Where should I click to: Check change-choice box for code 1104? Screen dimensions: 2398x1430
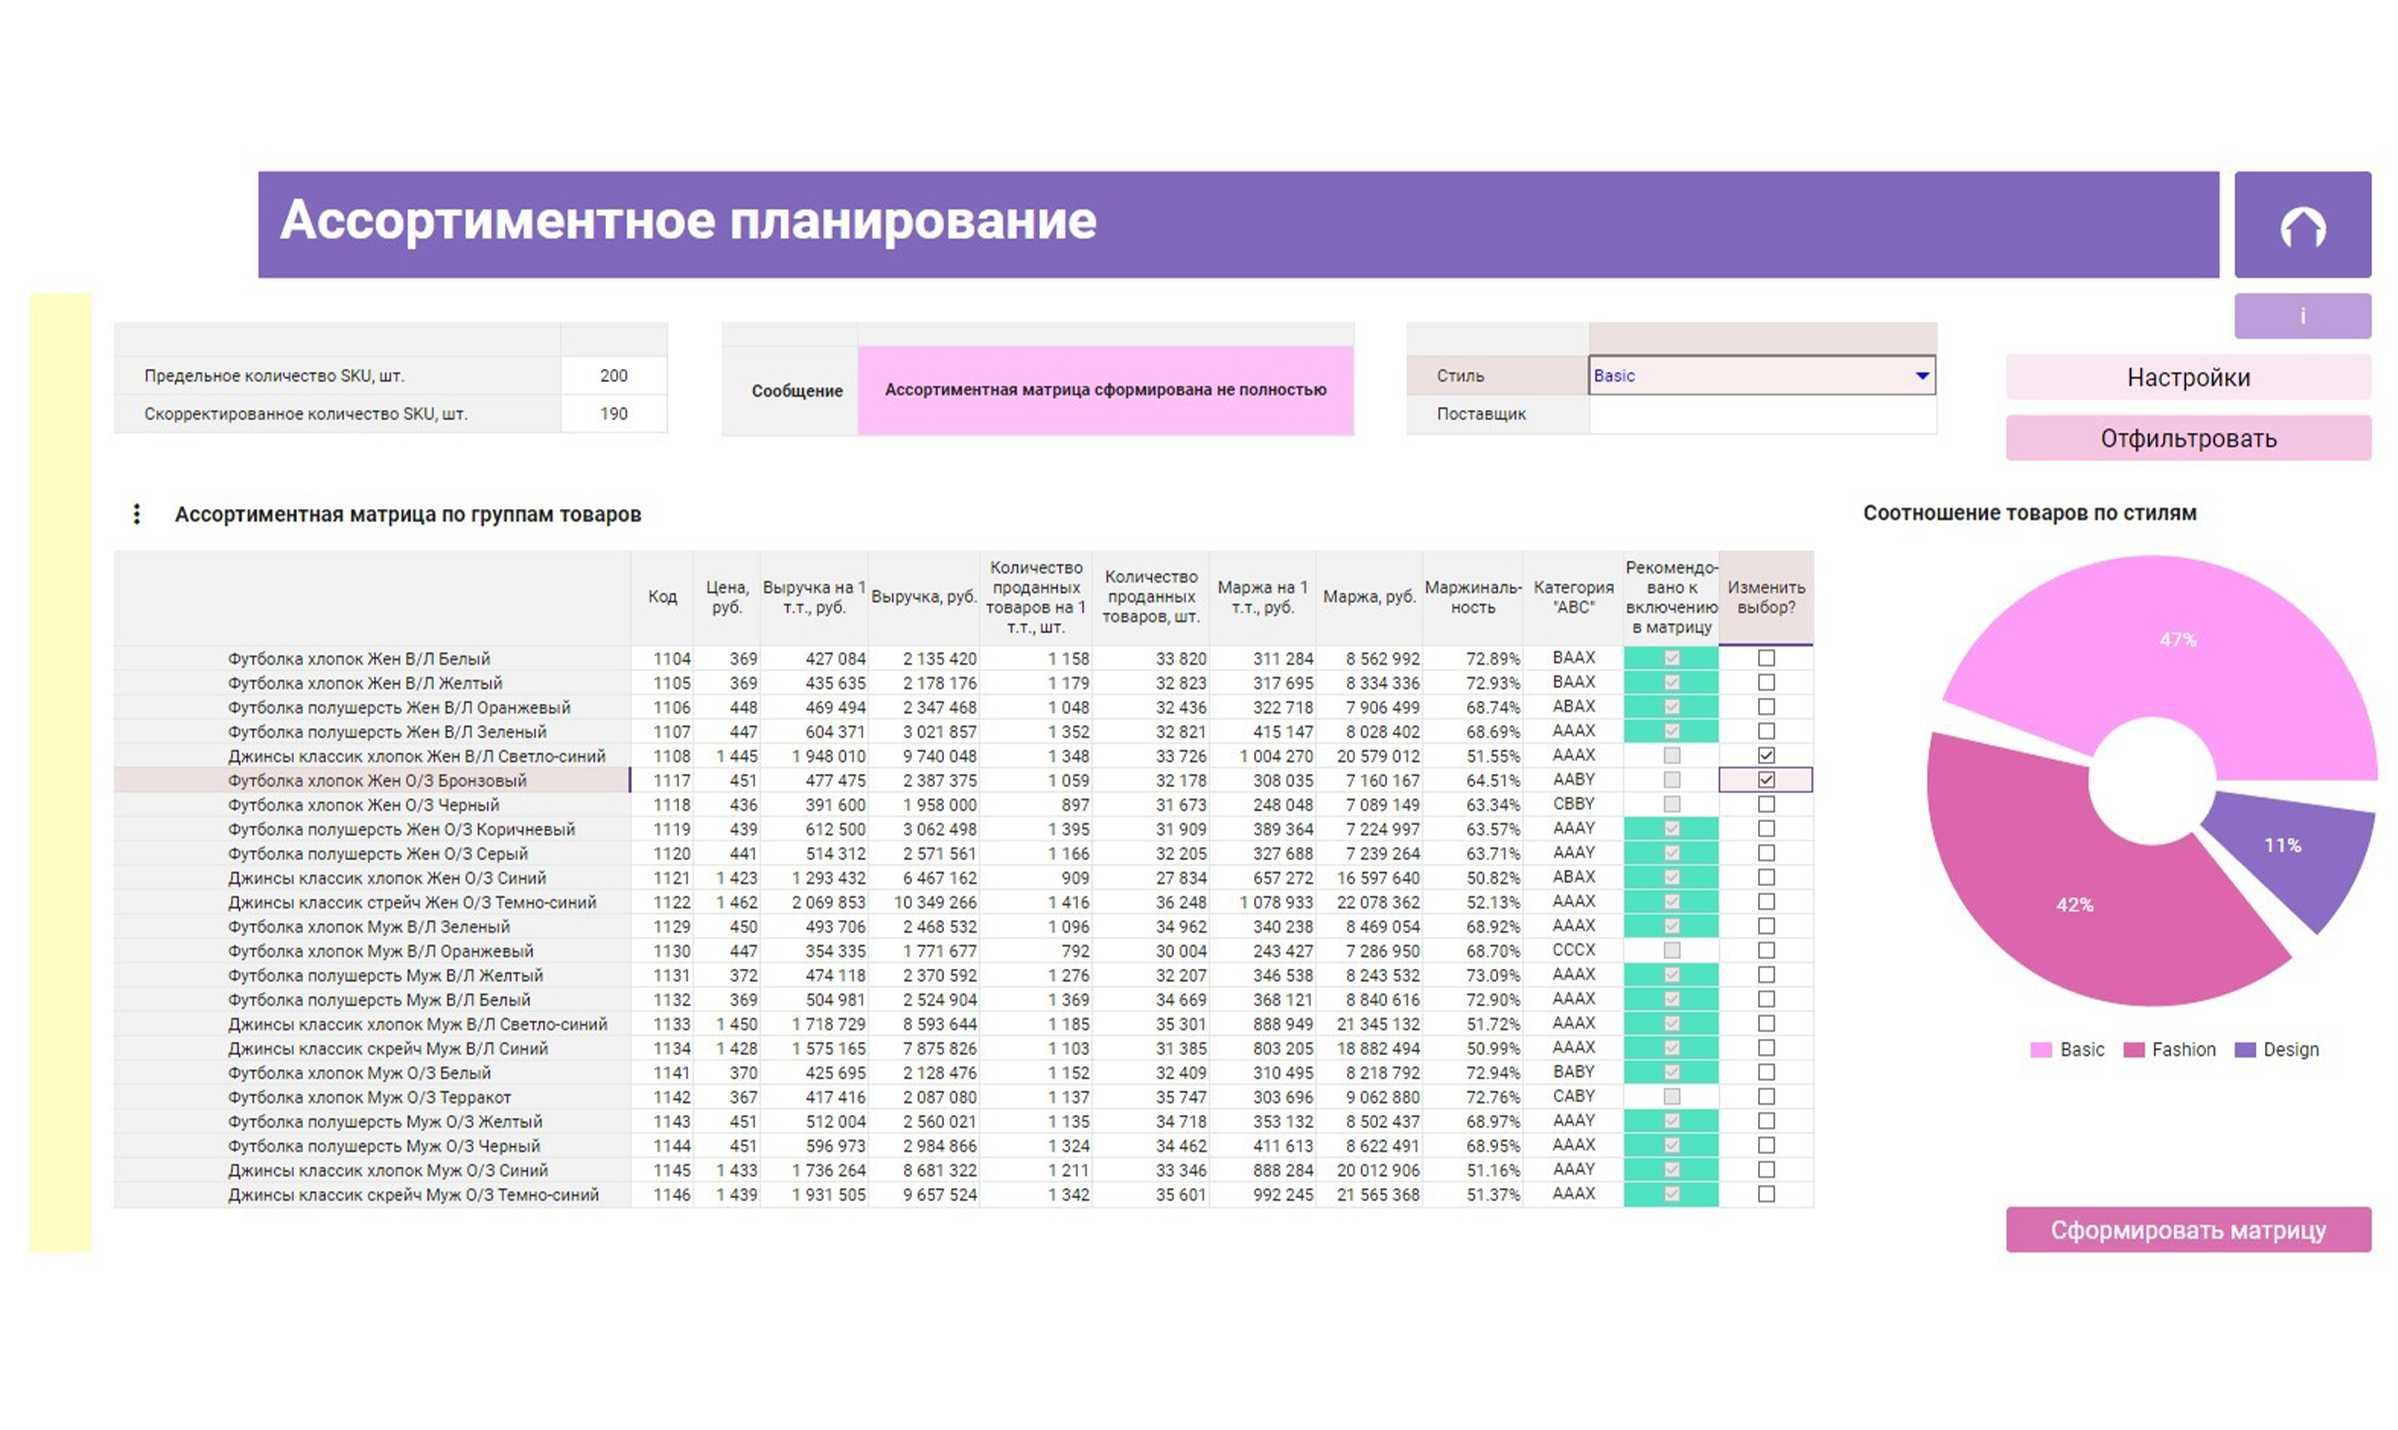click(1766, 658)
